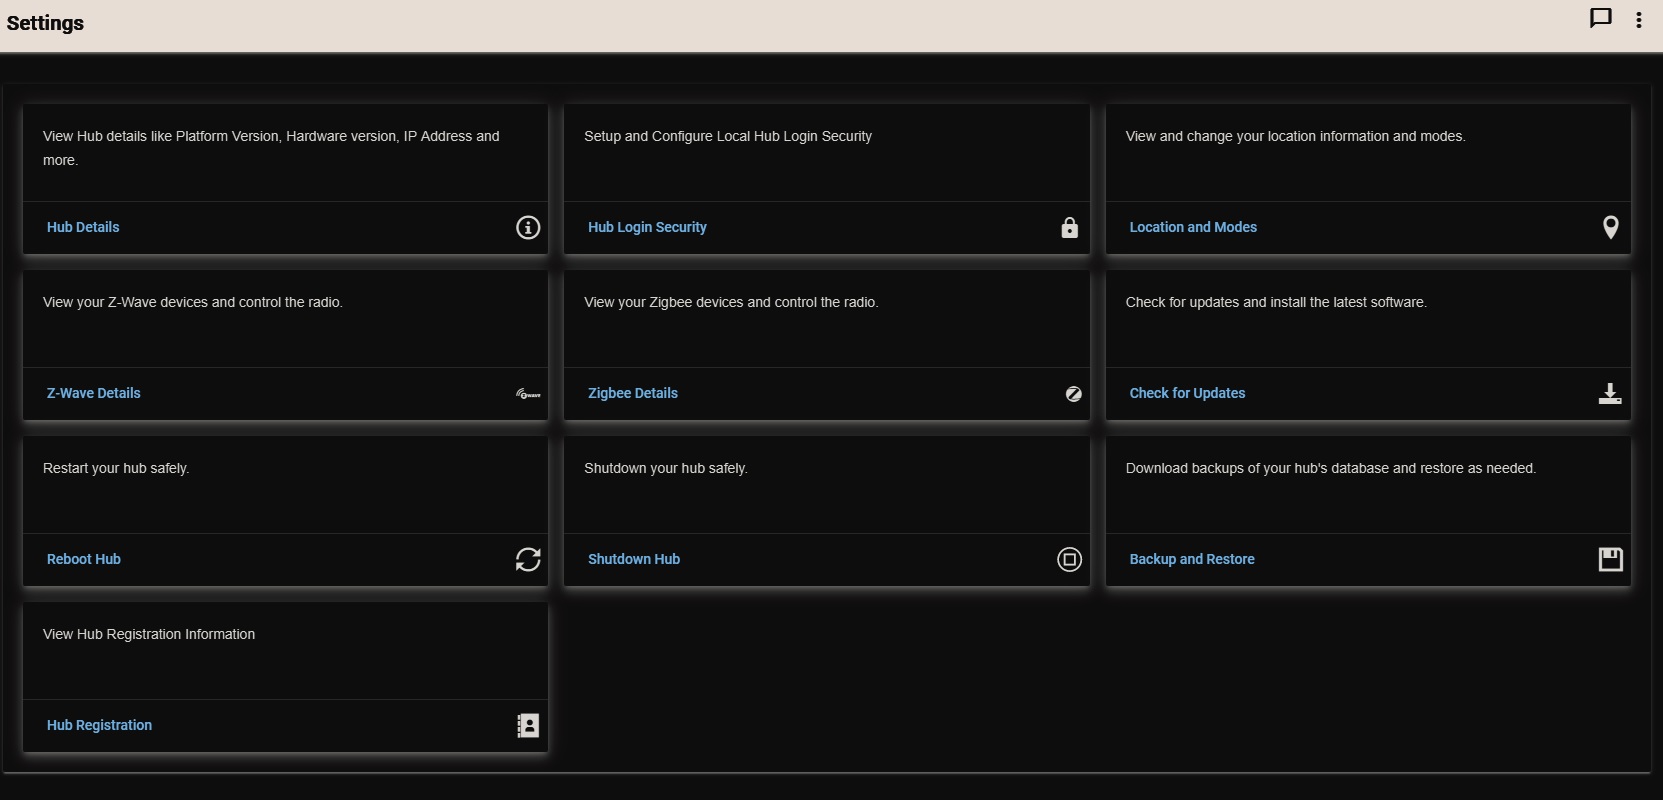Screen dimensions: 1663x800
Task: Select Check for Updates
Action: (1187, 393)
